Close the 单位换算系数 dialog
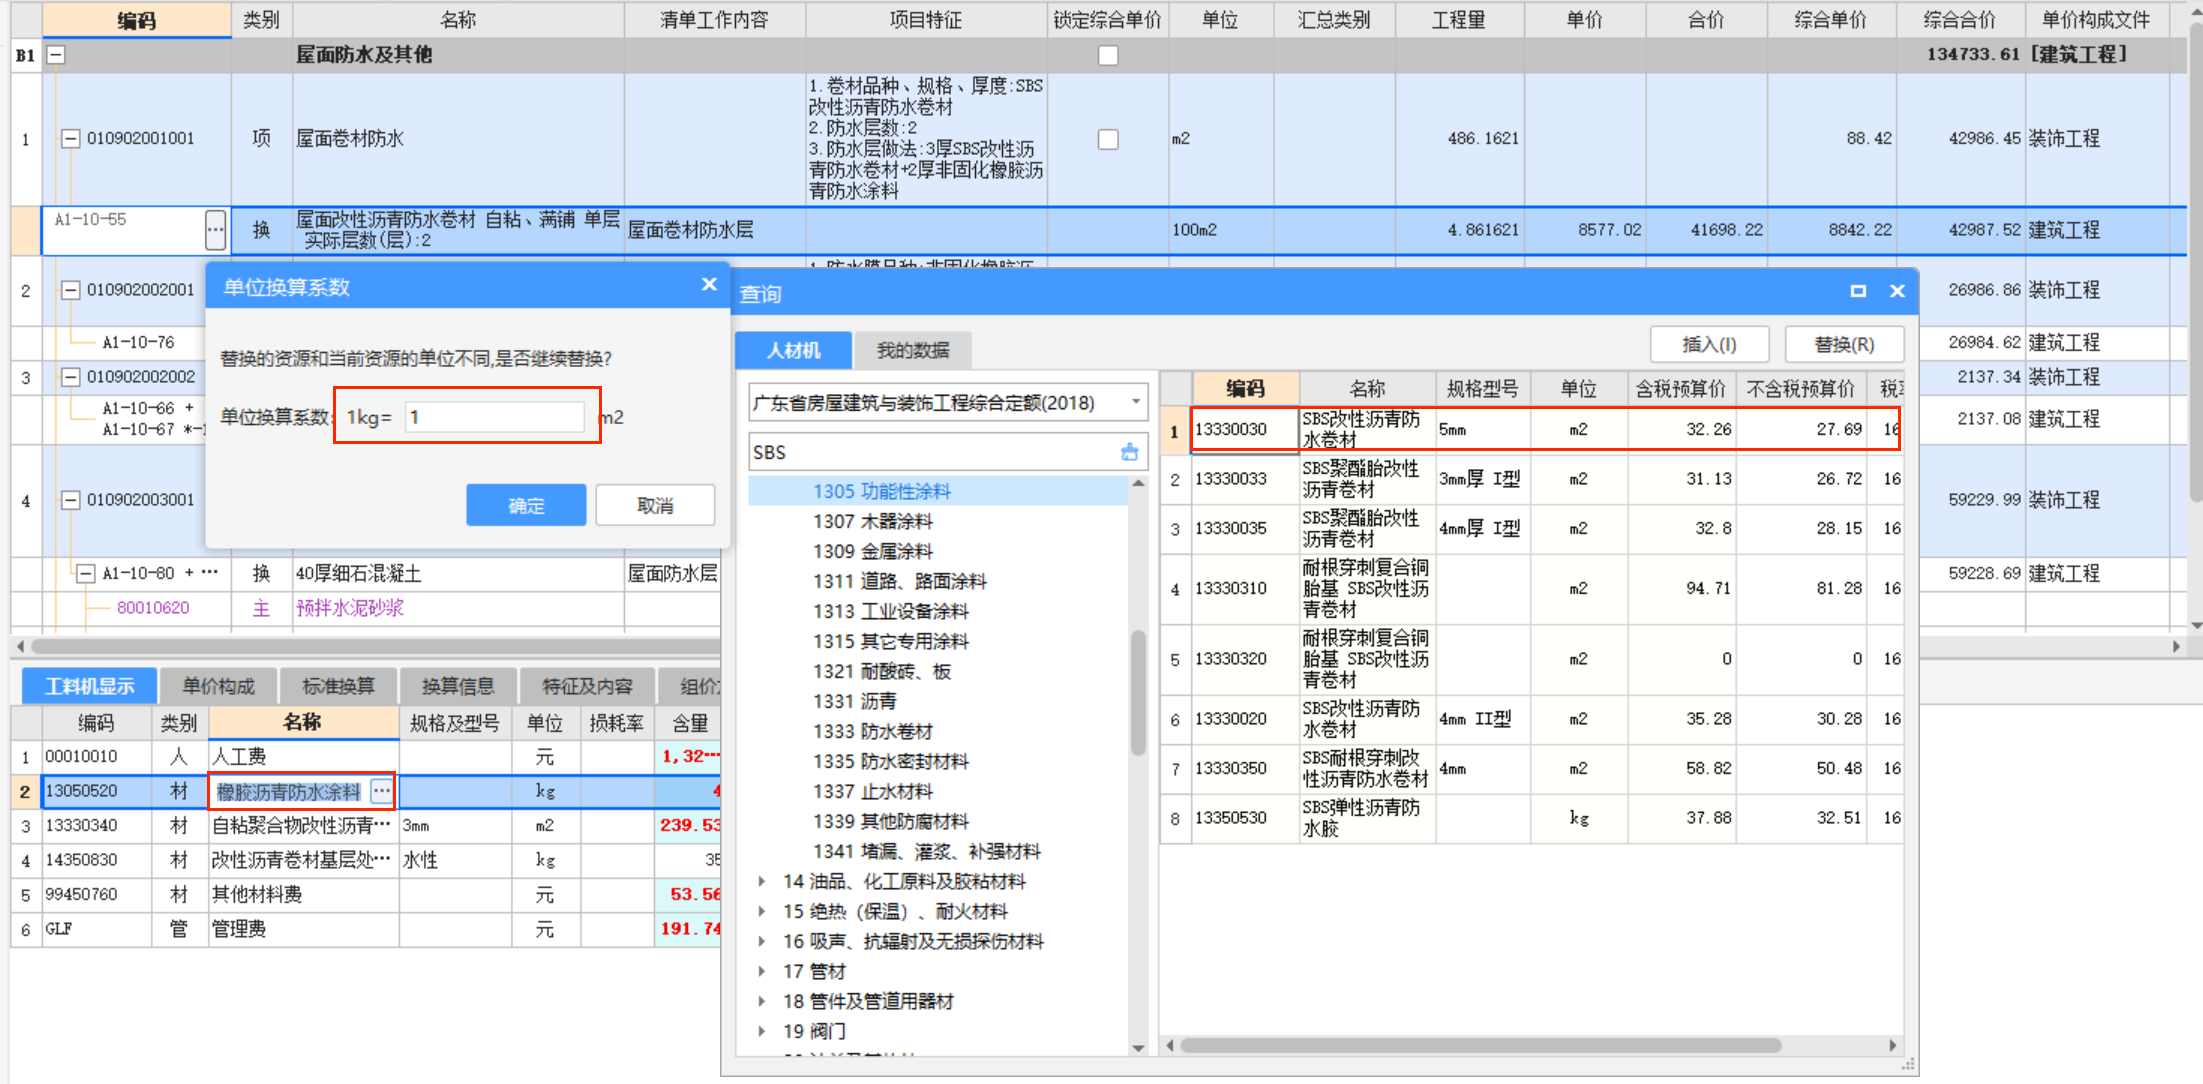 pyautogui.click(x=709, y=285)
